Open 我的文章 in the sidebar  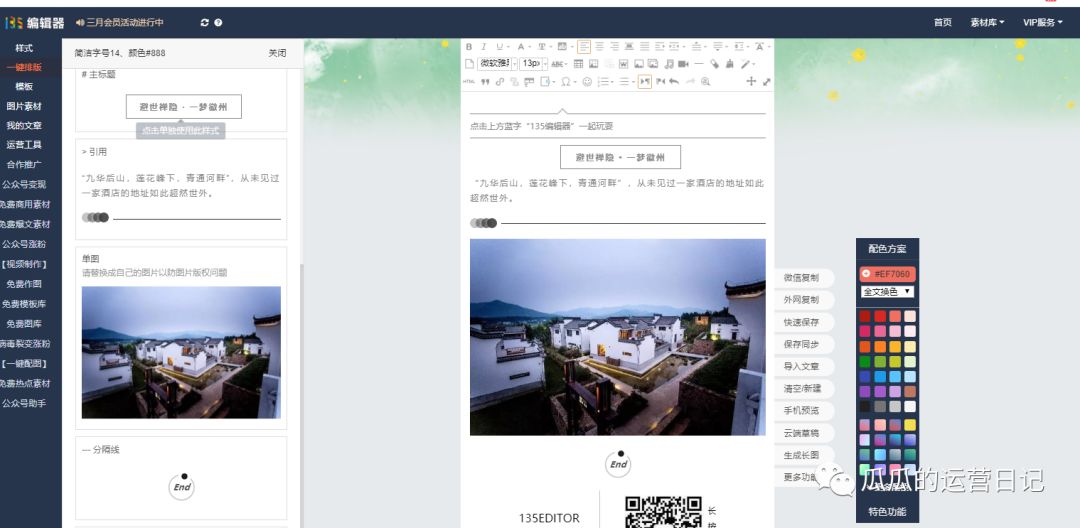click(25, 125)
